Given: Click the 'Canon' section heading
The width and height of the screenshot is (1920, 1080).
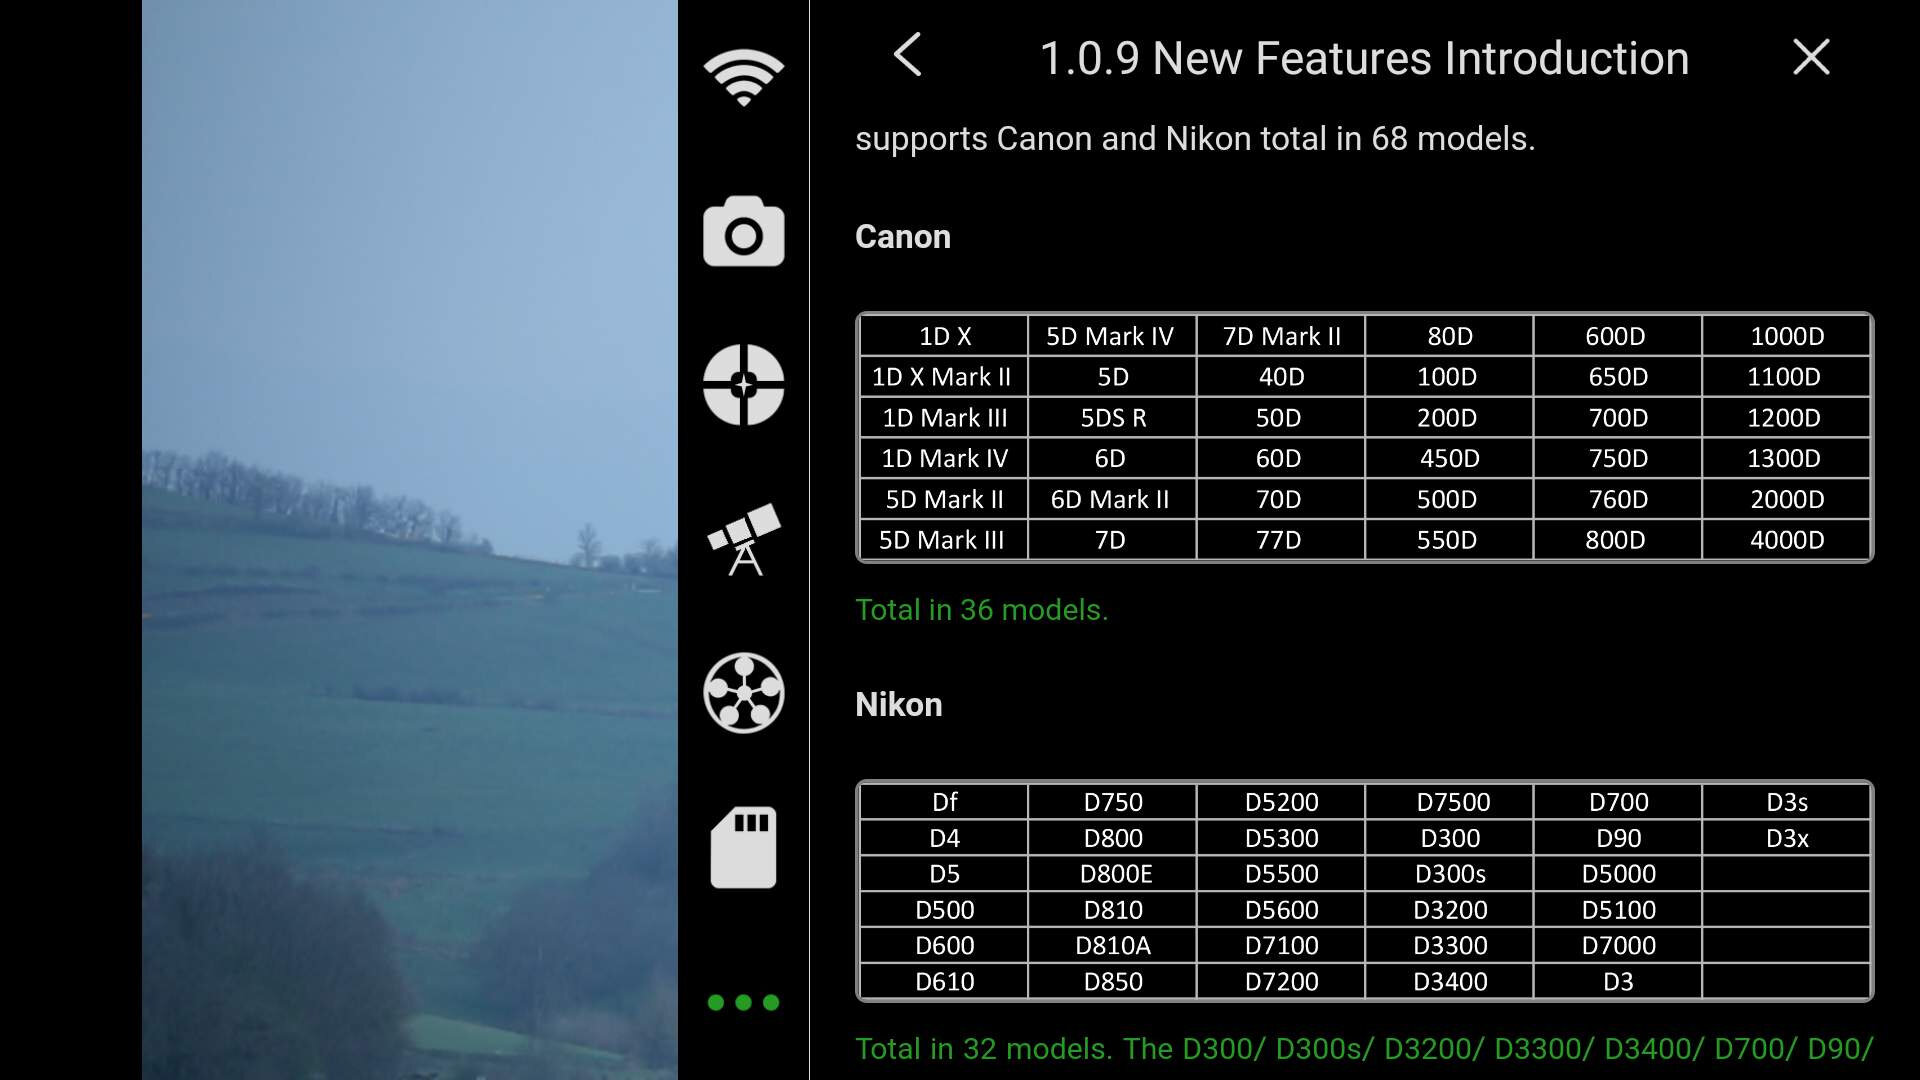Looking at the screenshot, I should tap(902, 237).
